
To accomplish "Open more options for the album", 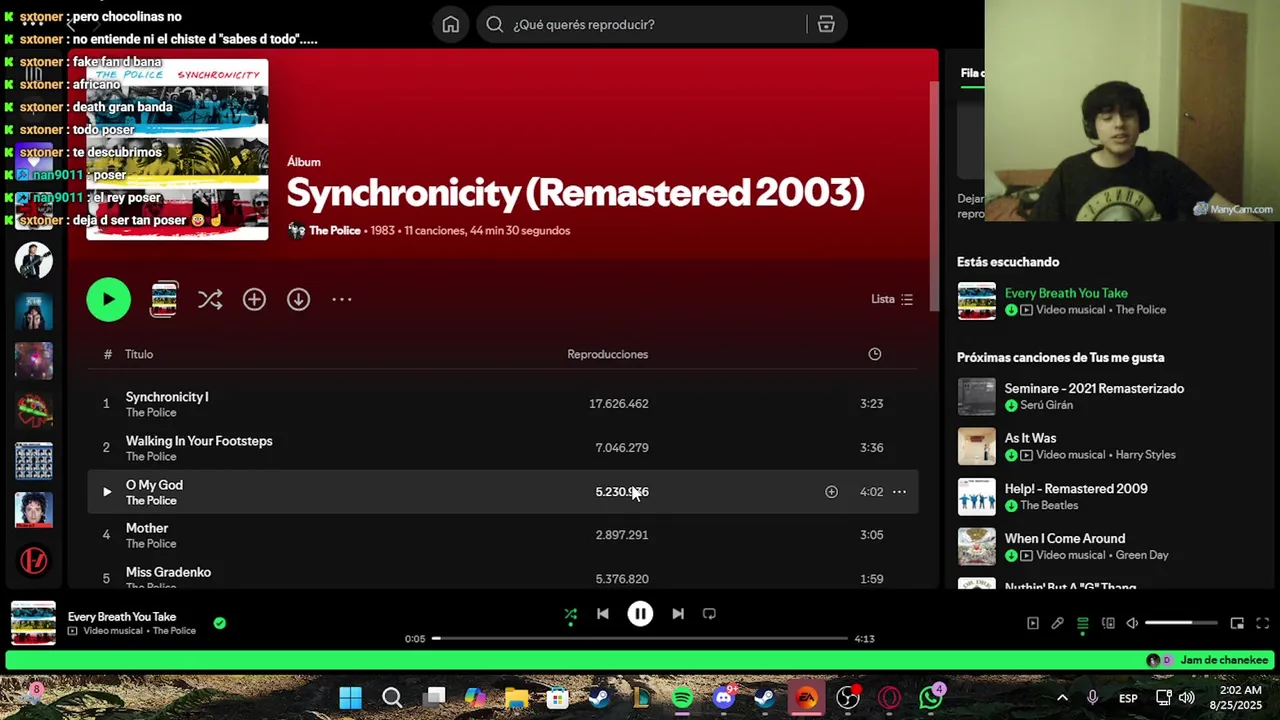I will [x=342, y=299].
